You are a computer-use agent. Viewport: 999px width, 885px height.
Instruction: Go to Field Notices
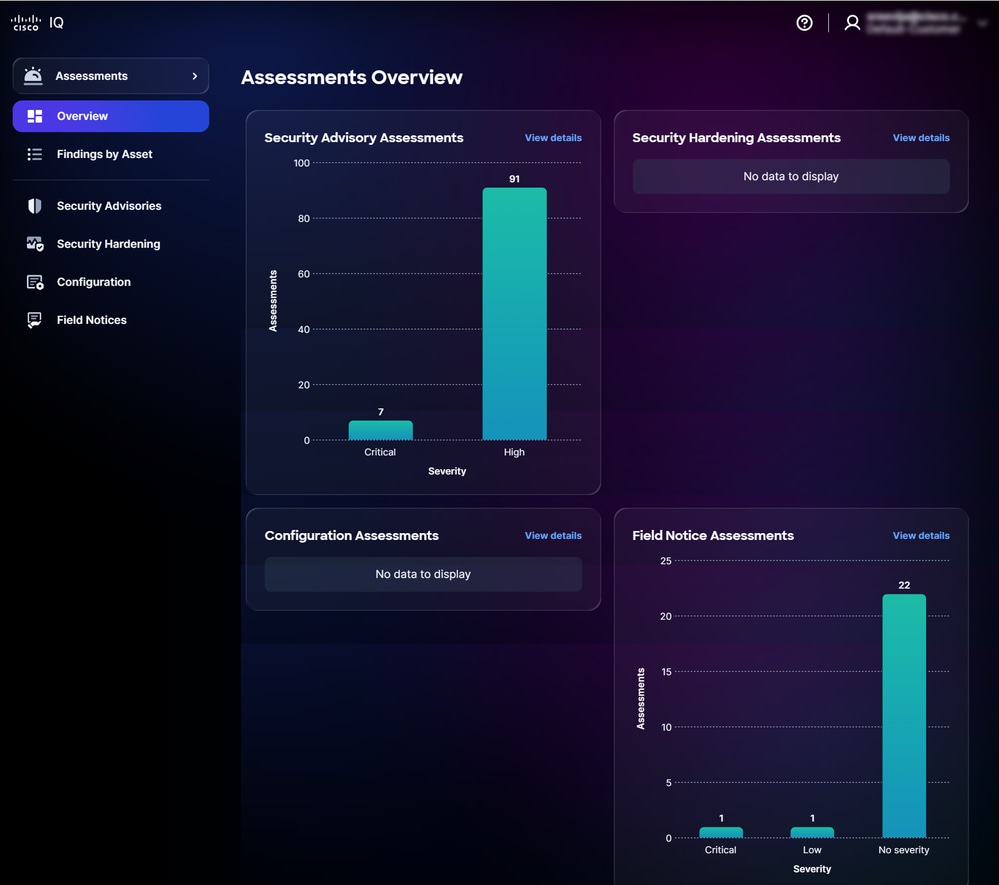coord(92,320)
